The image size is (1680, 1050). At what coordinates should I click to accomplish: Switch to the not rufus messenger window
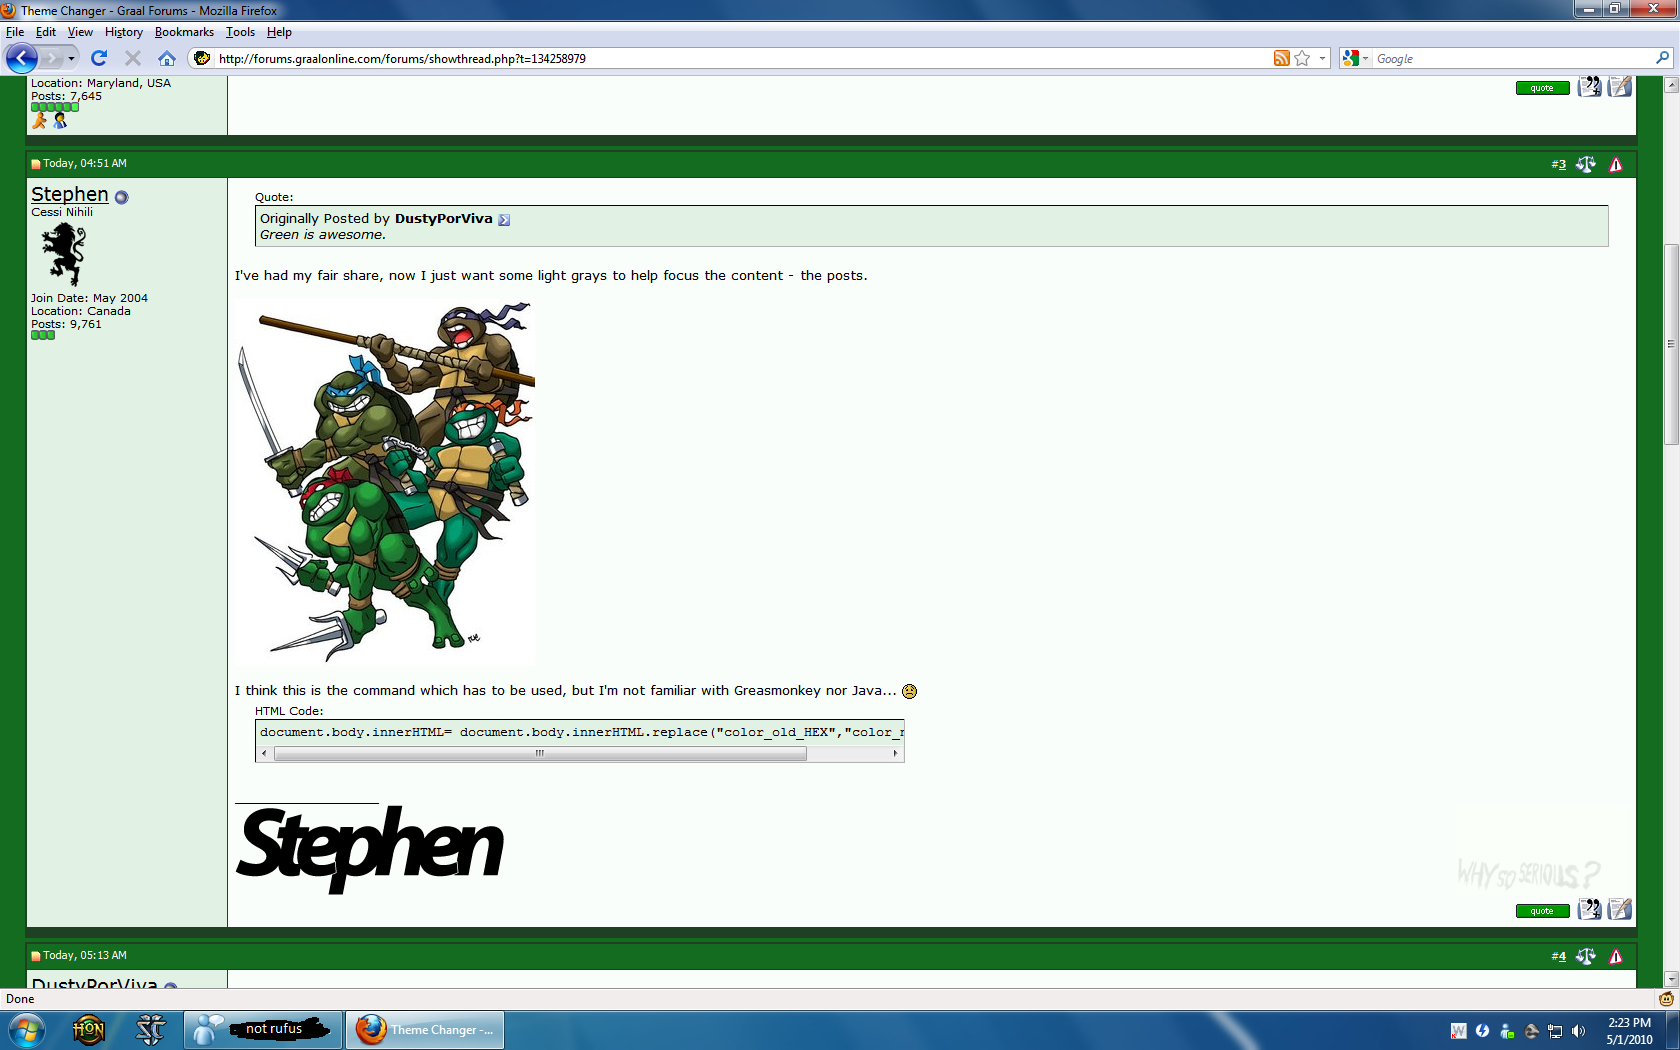click(263, 1029)
